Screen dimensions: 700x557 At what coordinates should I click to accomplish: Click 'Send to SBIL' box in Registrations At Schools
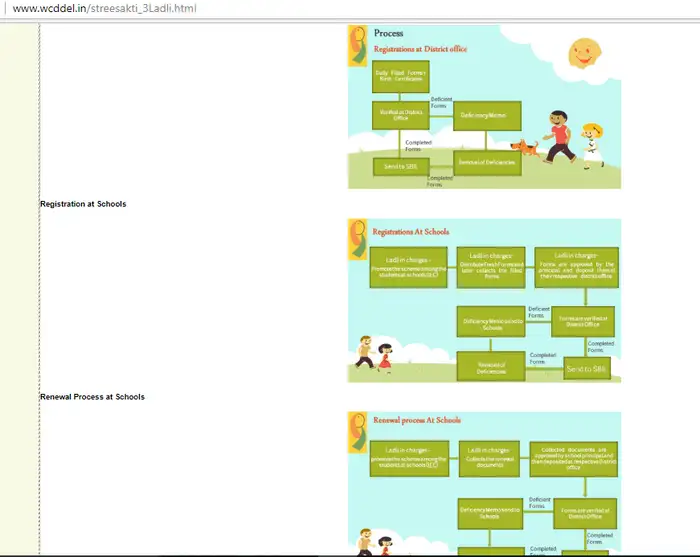click(585, 369)
